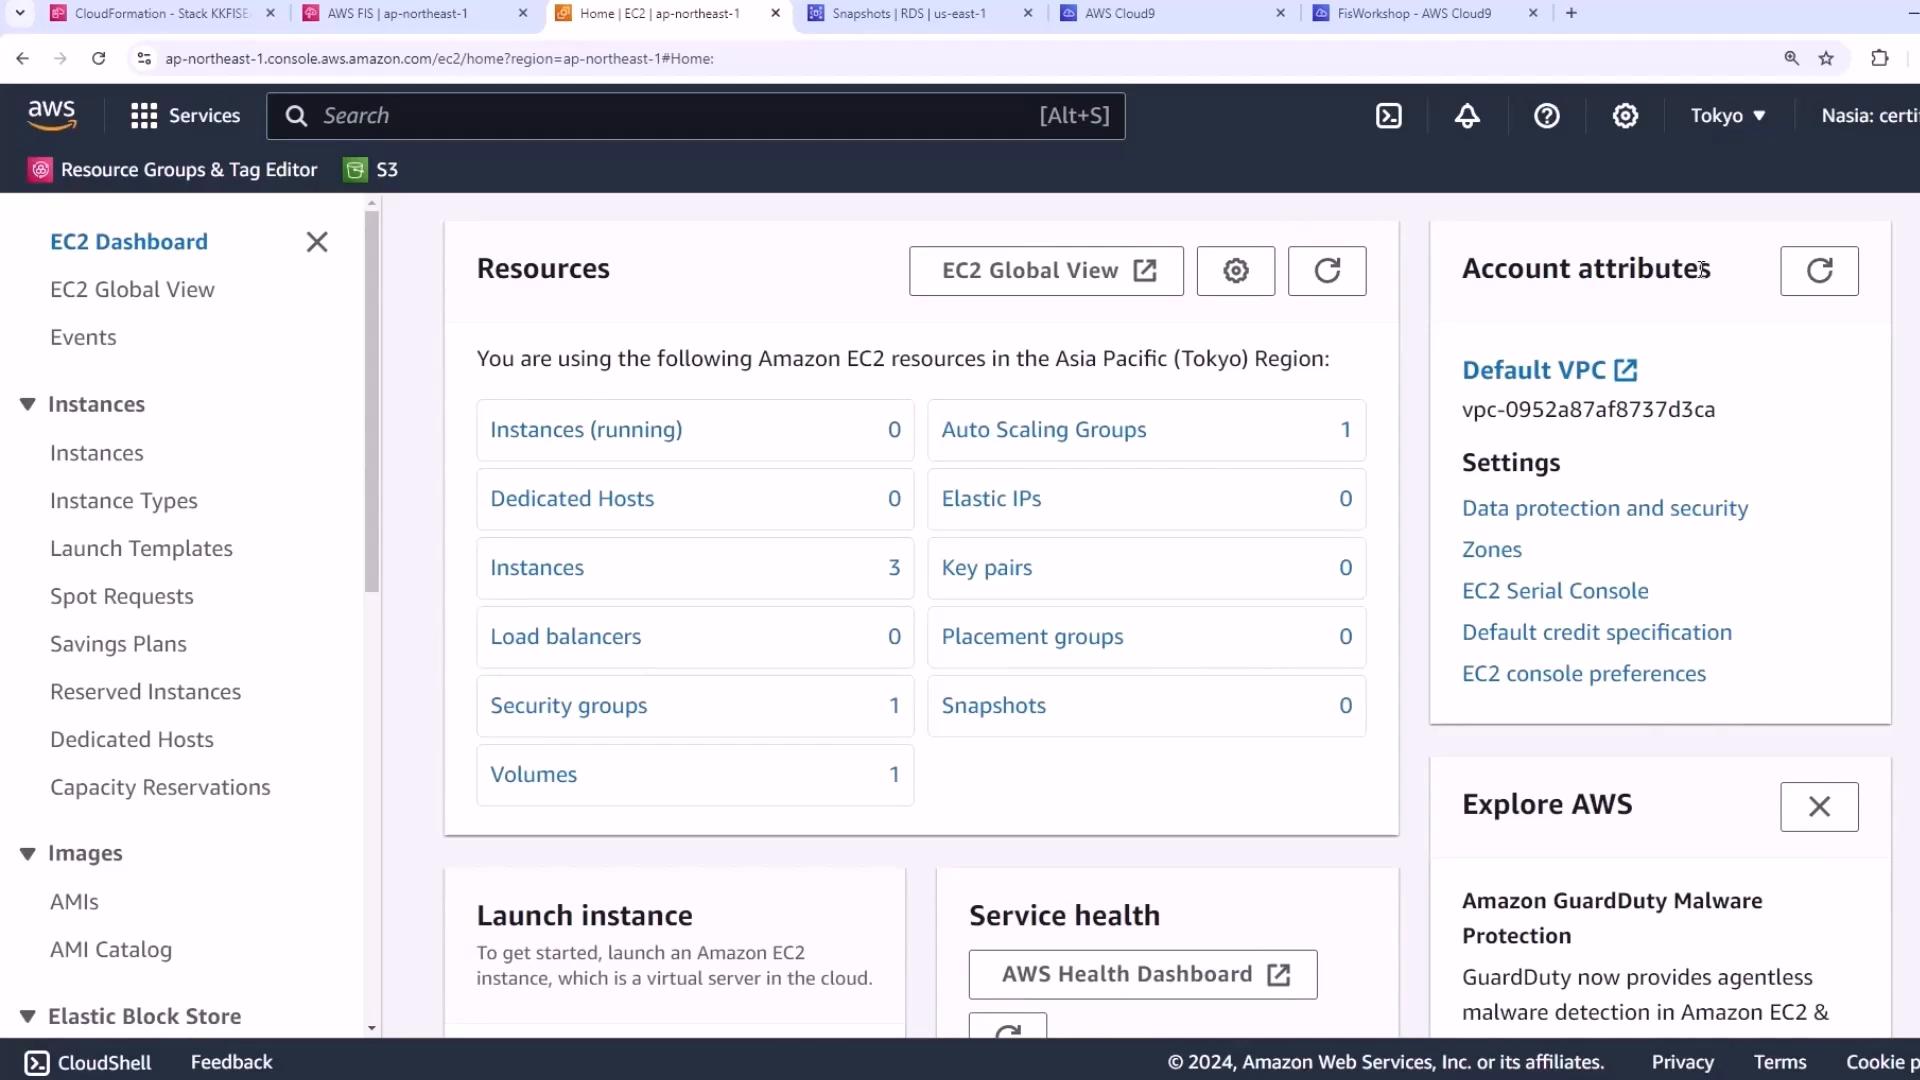Switch to FisWorkshop Cloud9 tab
The width and height of the screenshot is (1920, 1080).
click(1425, 13)
